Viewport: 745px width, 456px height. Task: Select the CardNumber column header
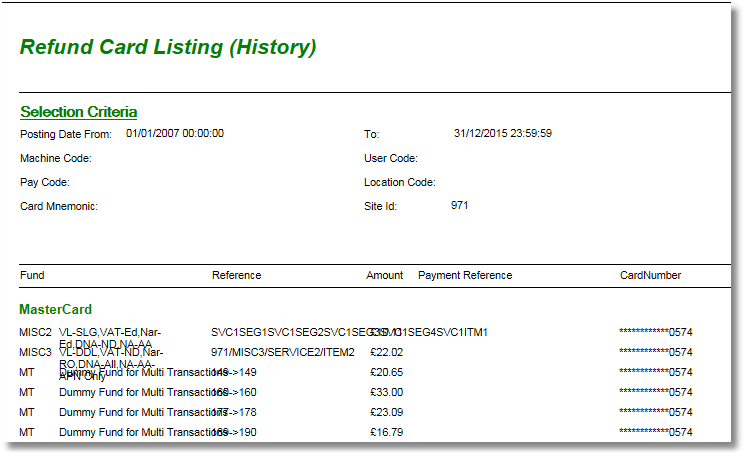click(650, 275)
